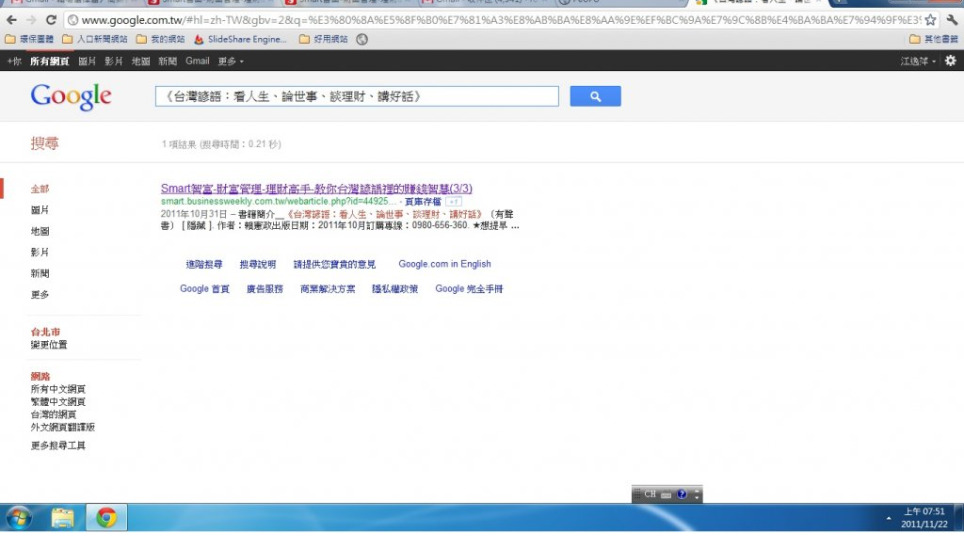
Task: Open the Chrome wrench menu
Action: click(x=951, y=20)
